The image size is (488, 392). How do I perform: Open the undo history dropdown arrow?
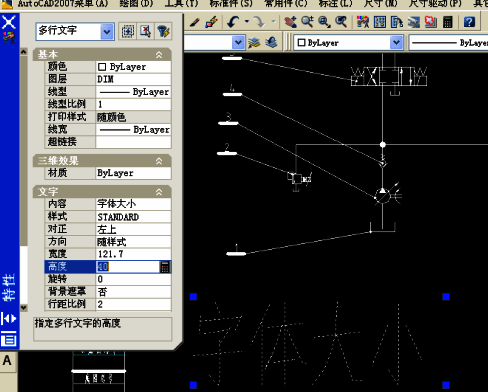click(x=247, y=22)
